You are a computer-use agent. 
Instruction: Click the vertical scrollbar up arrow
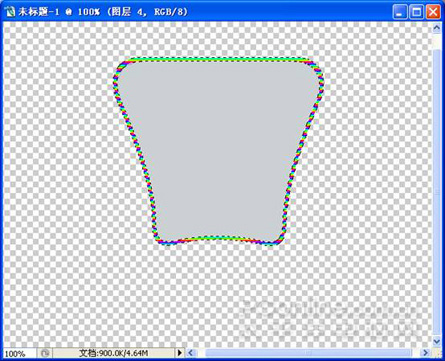click(437, 28)
